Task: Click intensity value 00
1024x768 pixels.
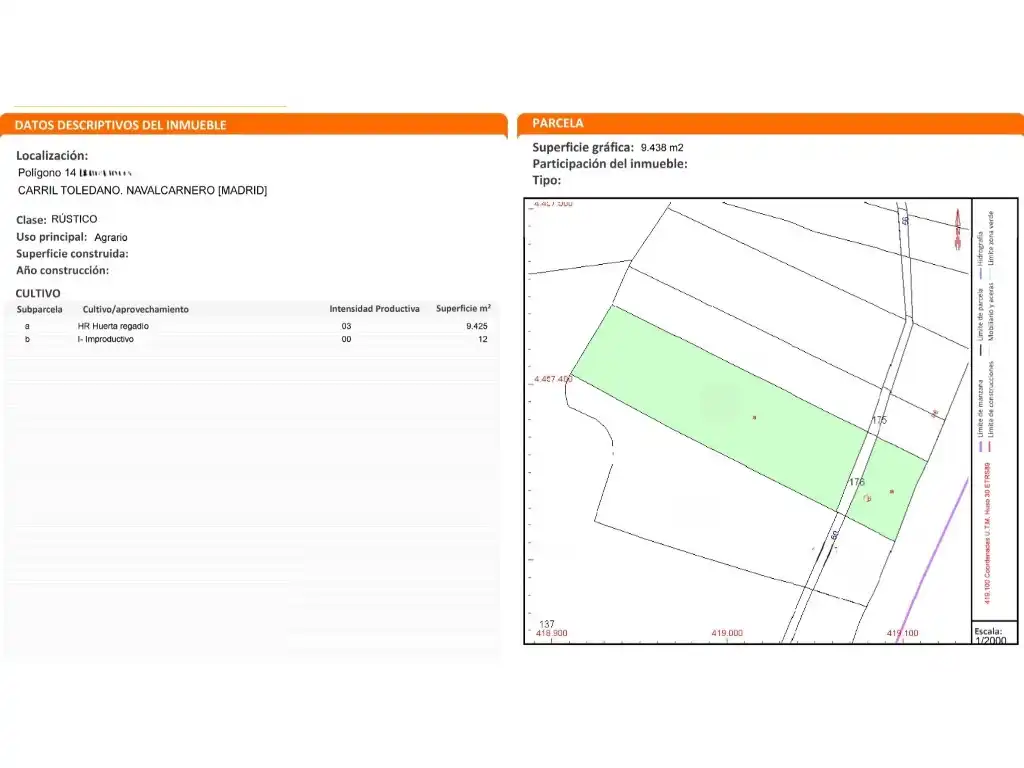Action: (346, 339)
